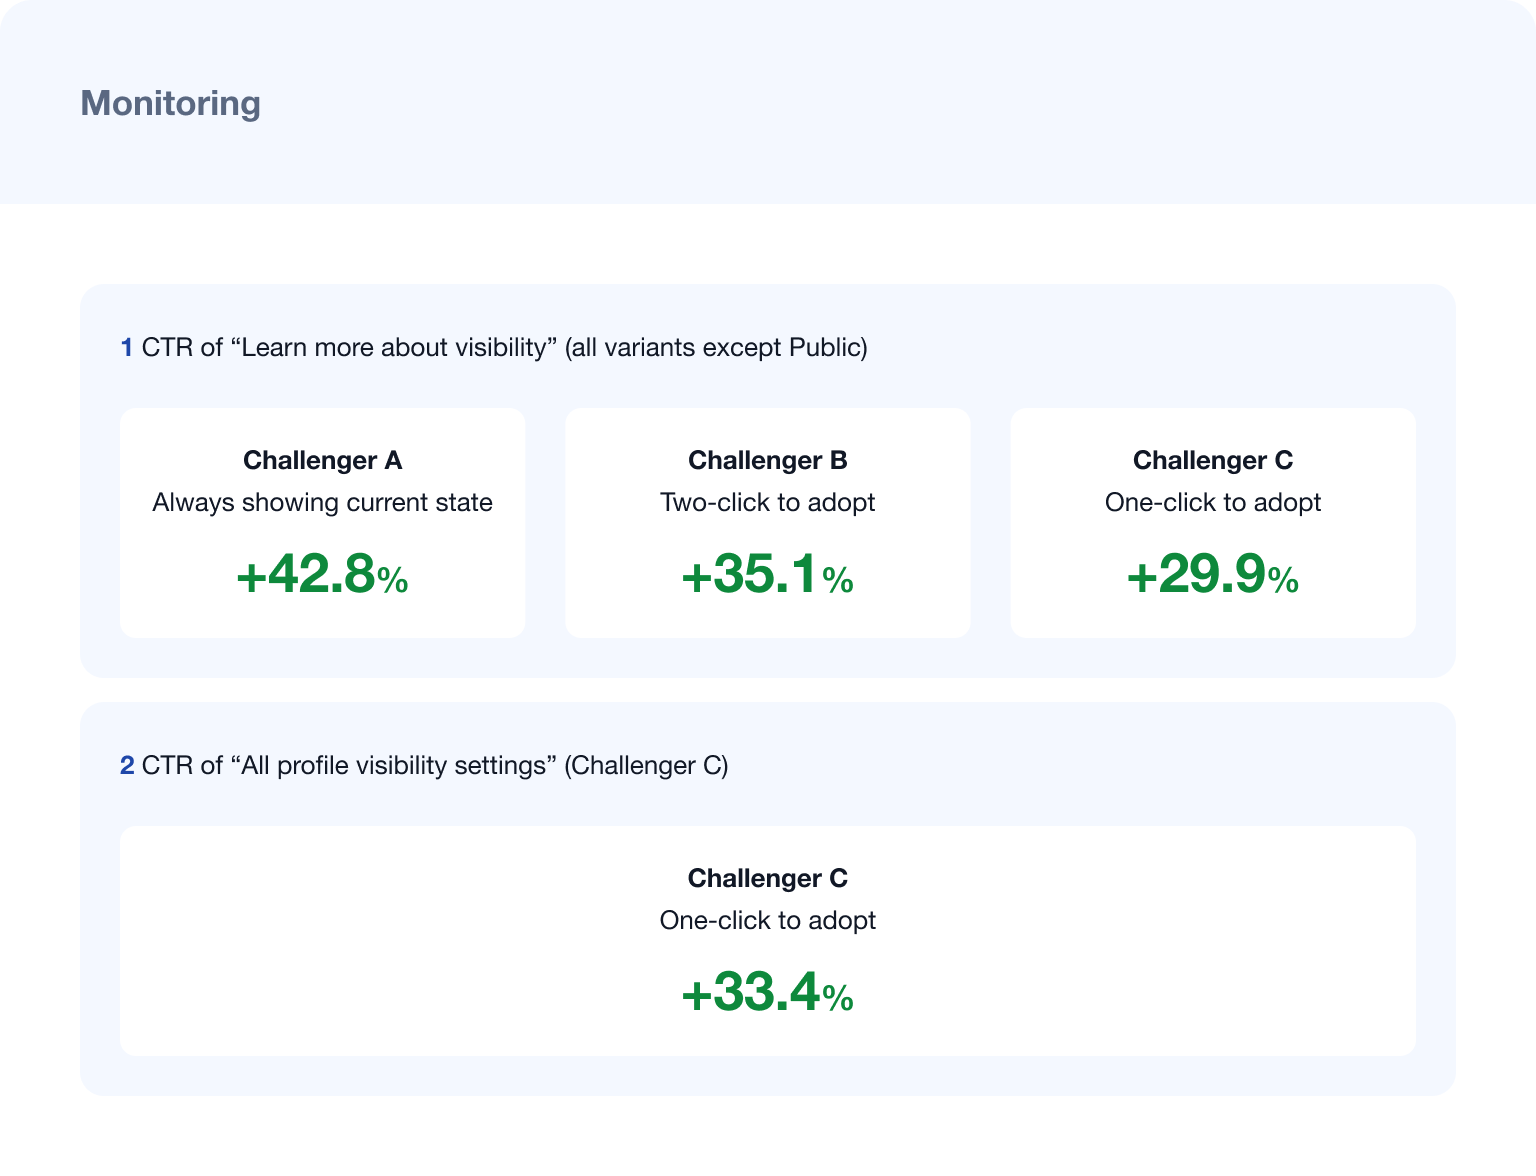Click the +42.8% value
Image resolution: width=1536 pixels, height=1176 pixels.
[x=322, y=576]
